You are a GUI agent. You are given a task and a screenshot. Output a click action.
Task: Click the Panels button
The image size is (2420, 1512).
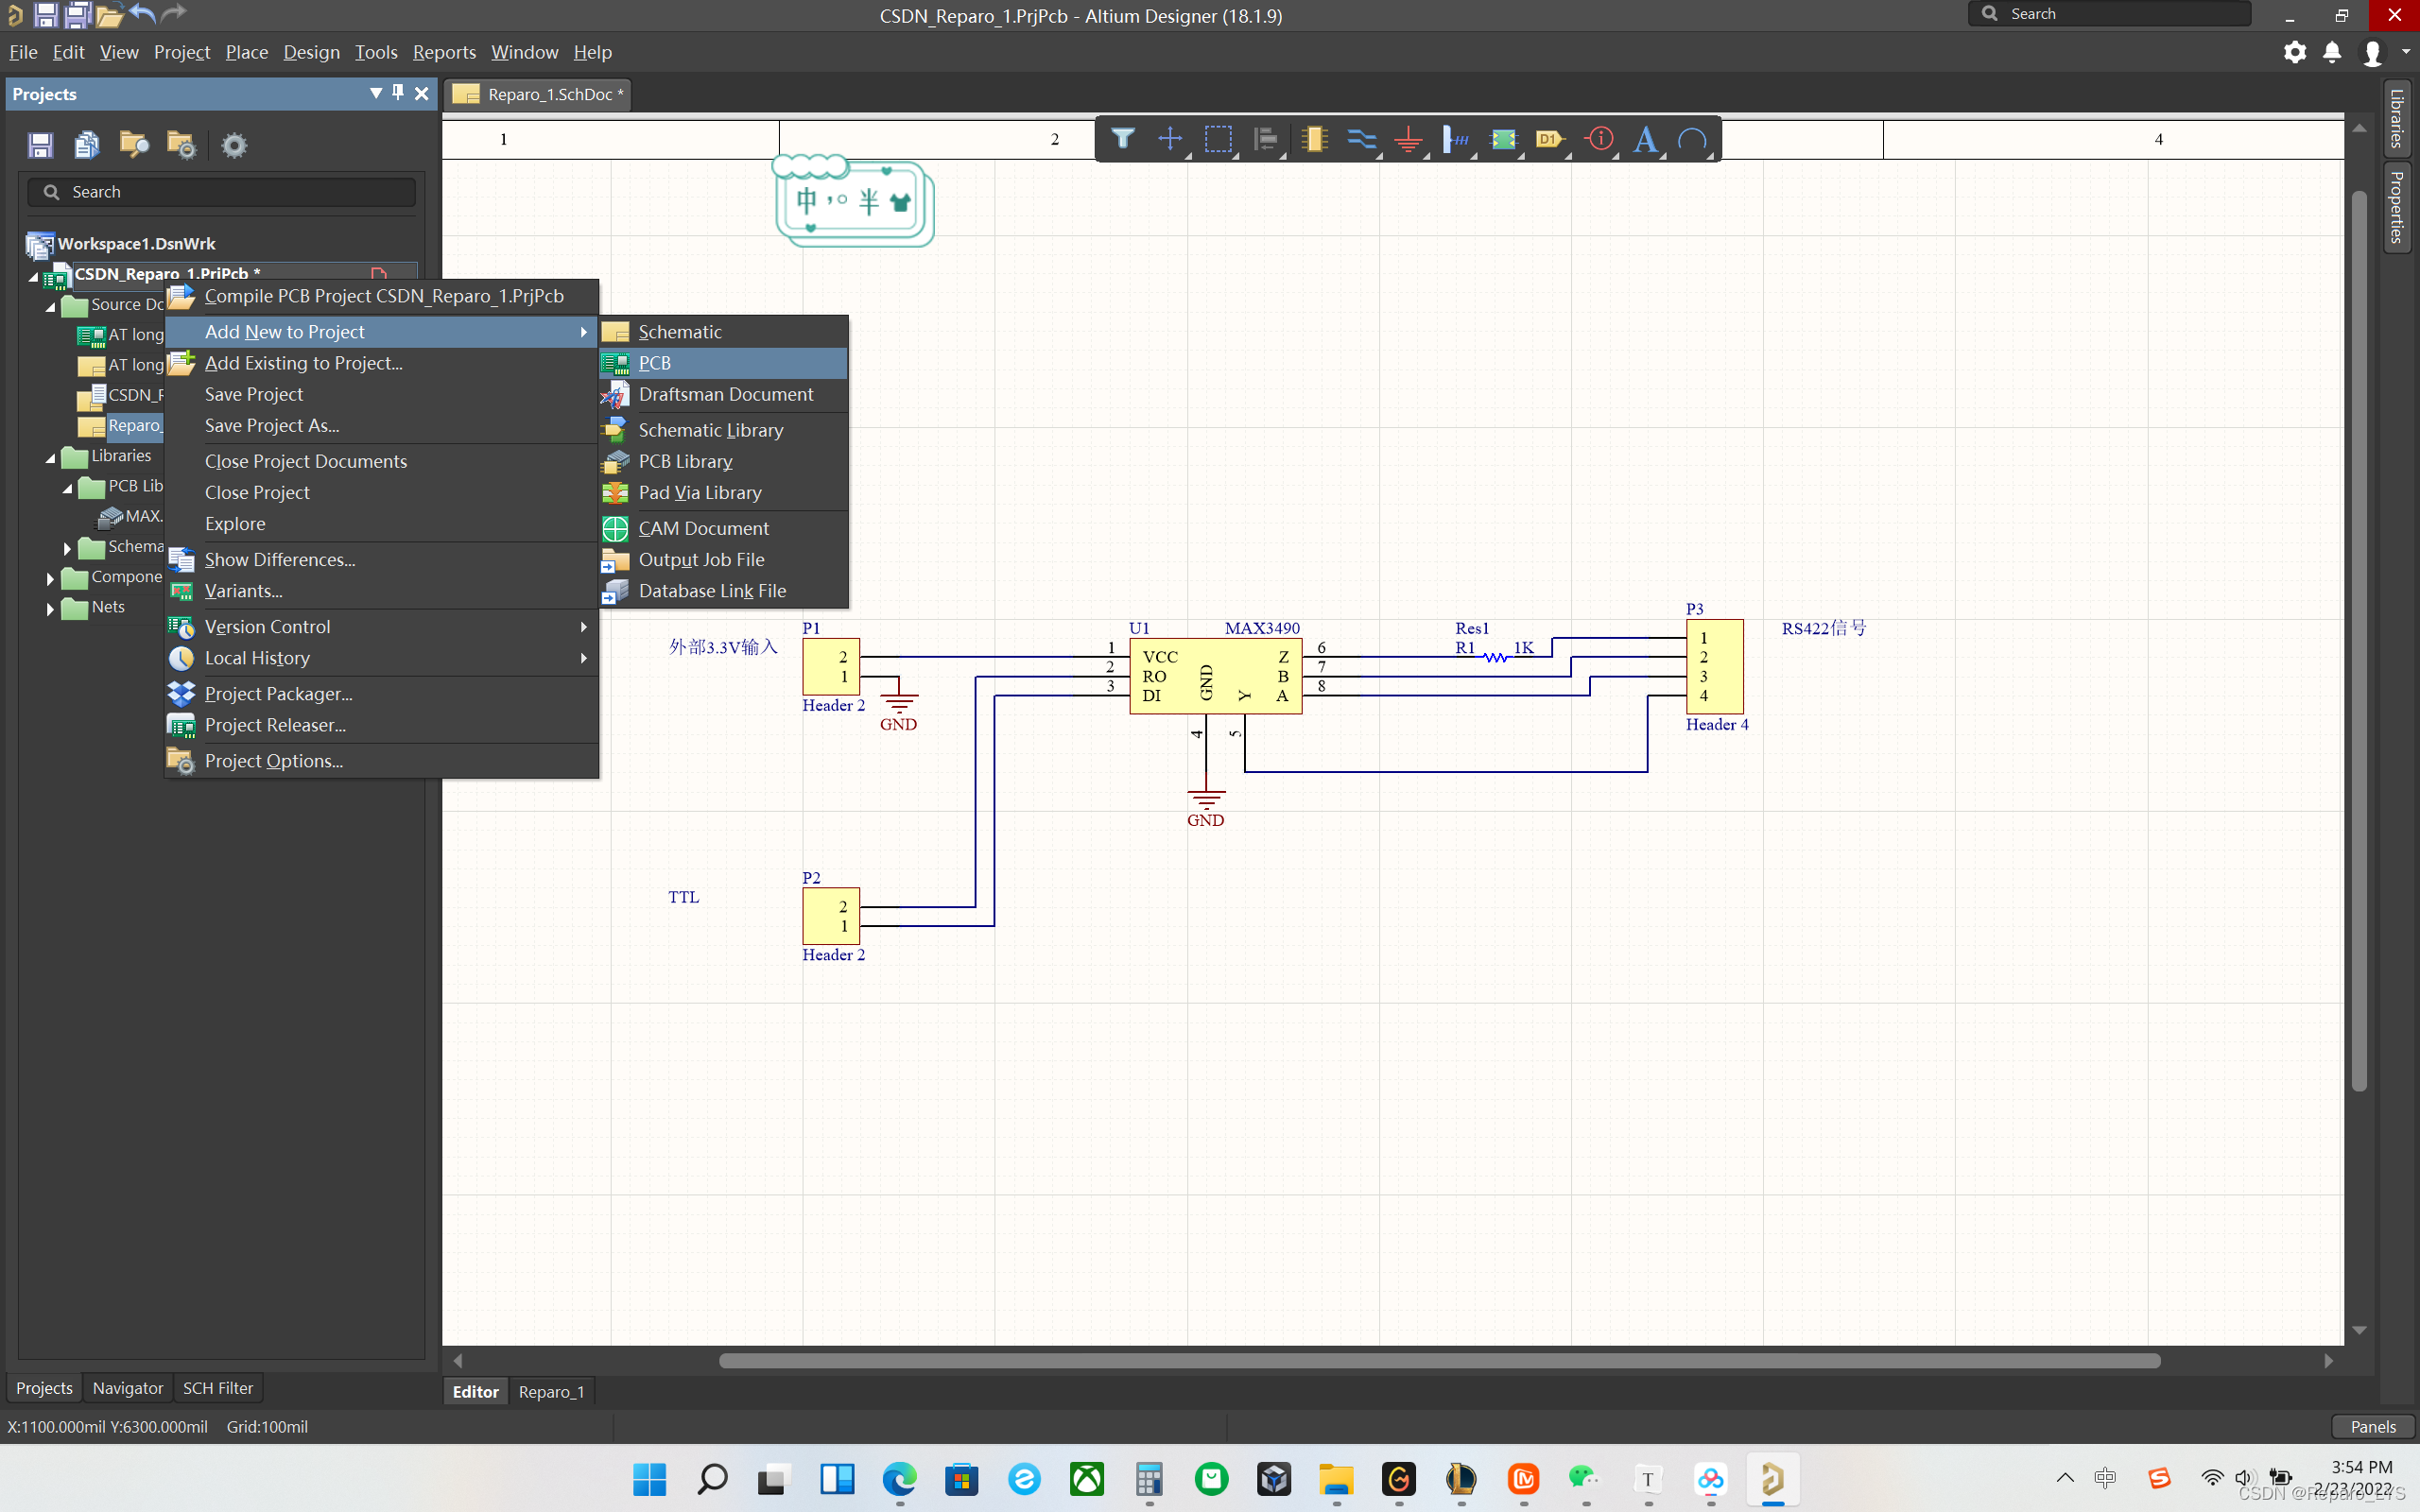pyautogui.click(x=2372, y=1426)
